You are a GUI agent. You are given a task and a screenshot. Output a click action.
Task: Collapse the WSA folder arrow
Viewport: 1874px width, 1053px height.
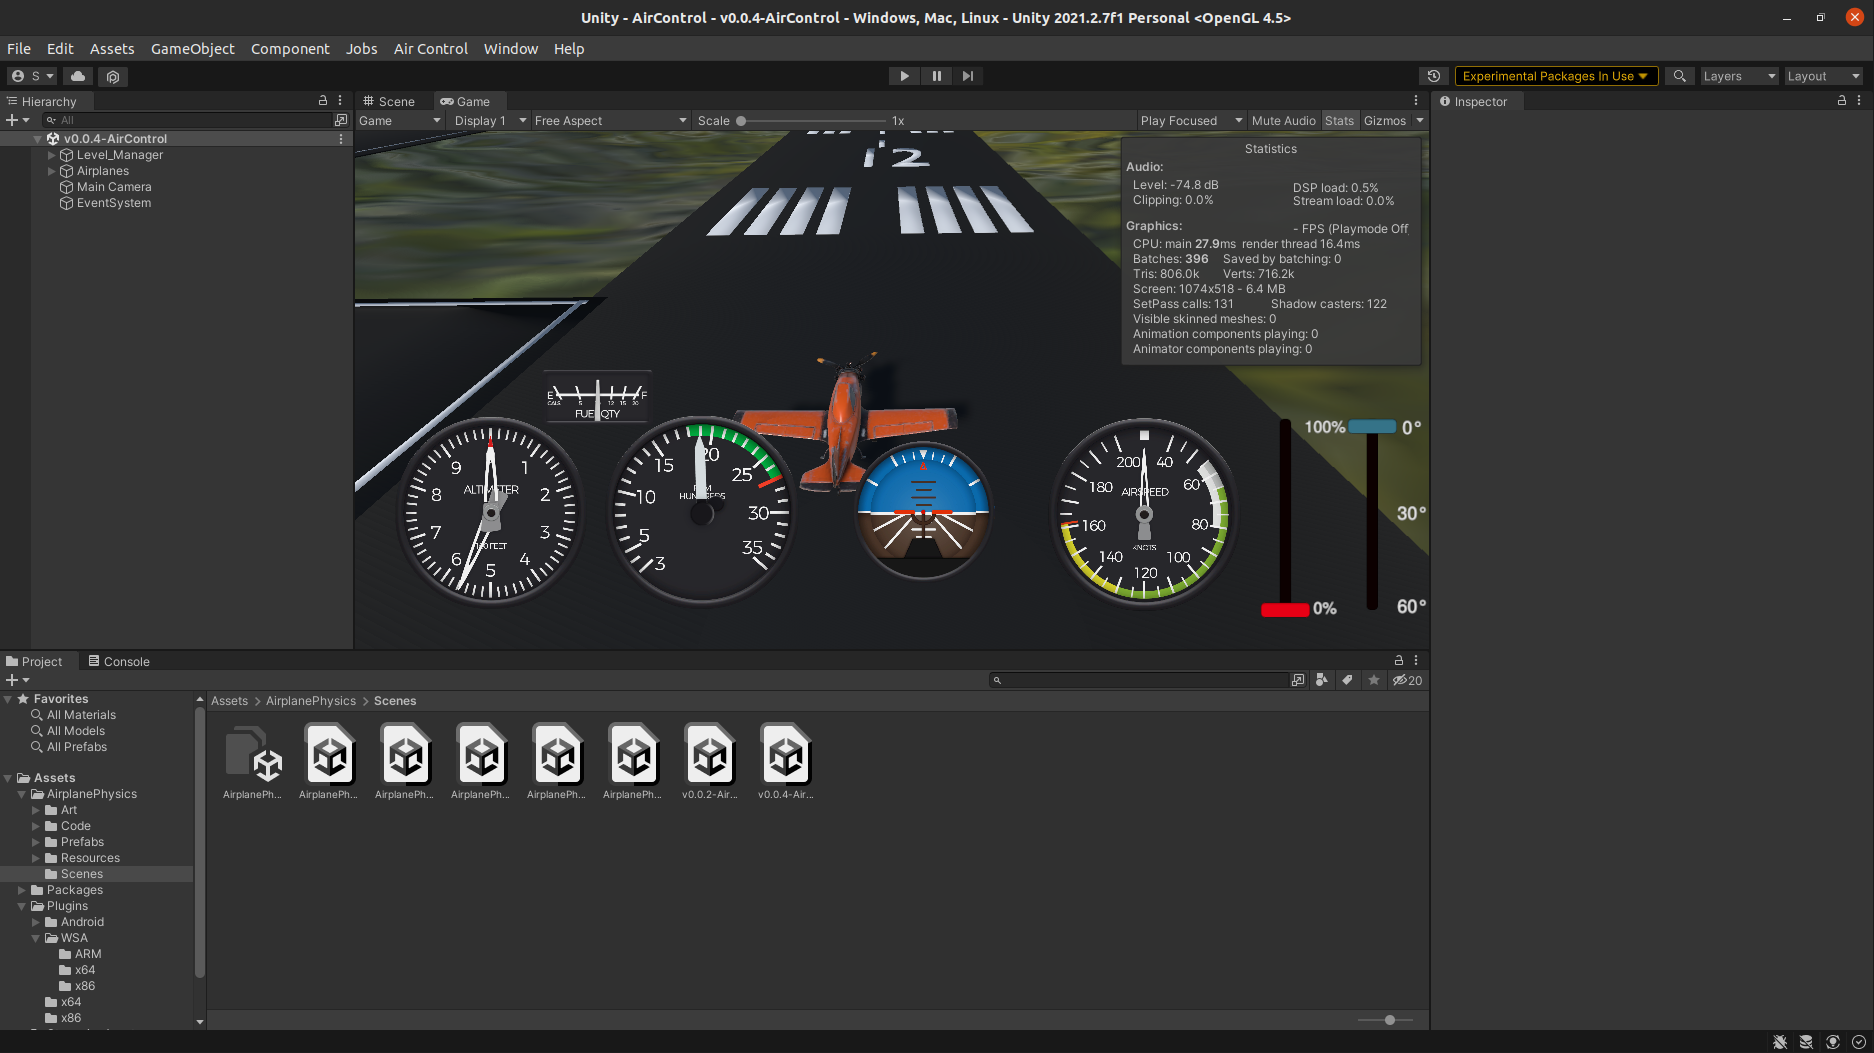pos(36,938)
